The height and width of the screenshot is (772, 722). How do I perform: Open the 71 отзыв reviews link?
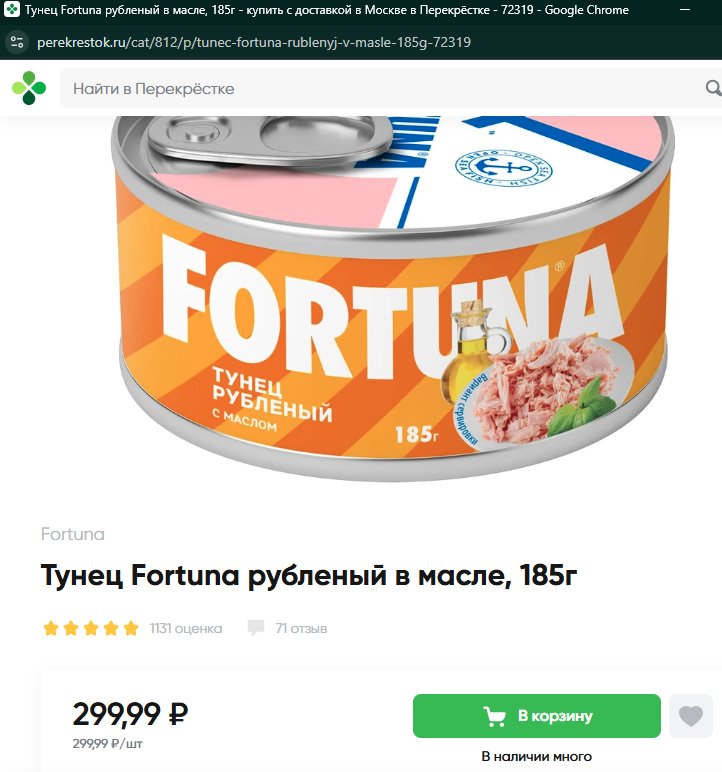click(301, 628)
